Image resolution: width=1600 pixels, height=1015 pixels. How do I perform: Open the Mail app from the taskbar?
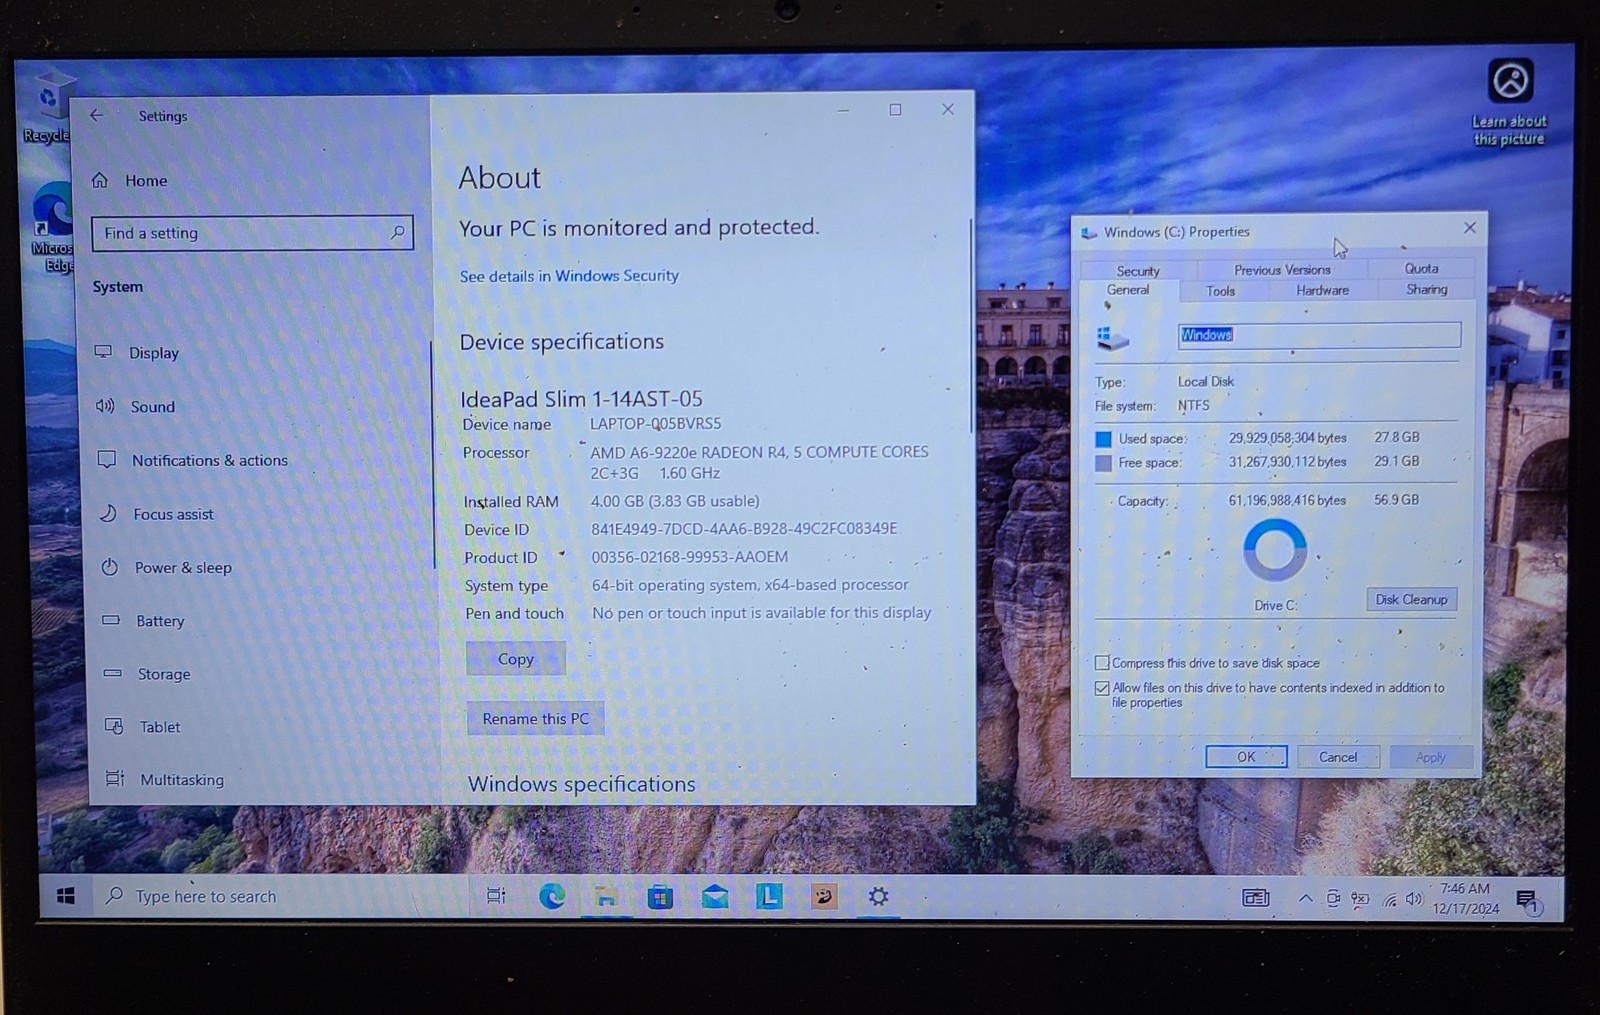(715, 897)
